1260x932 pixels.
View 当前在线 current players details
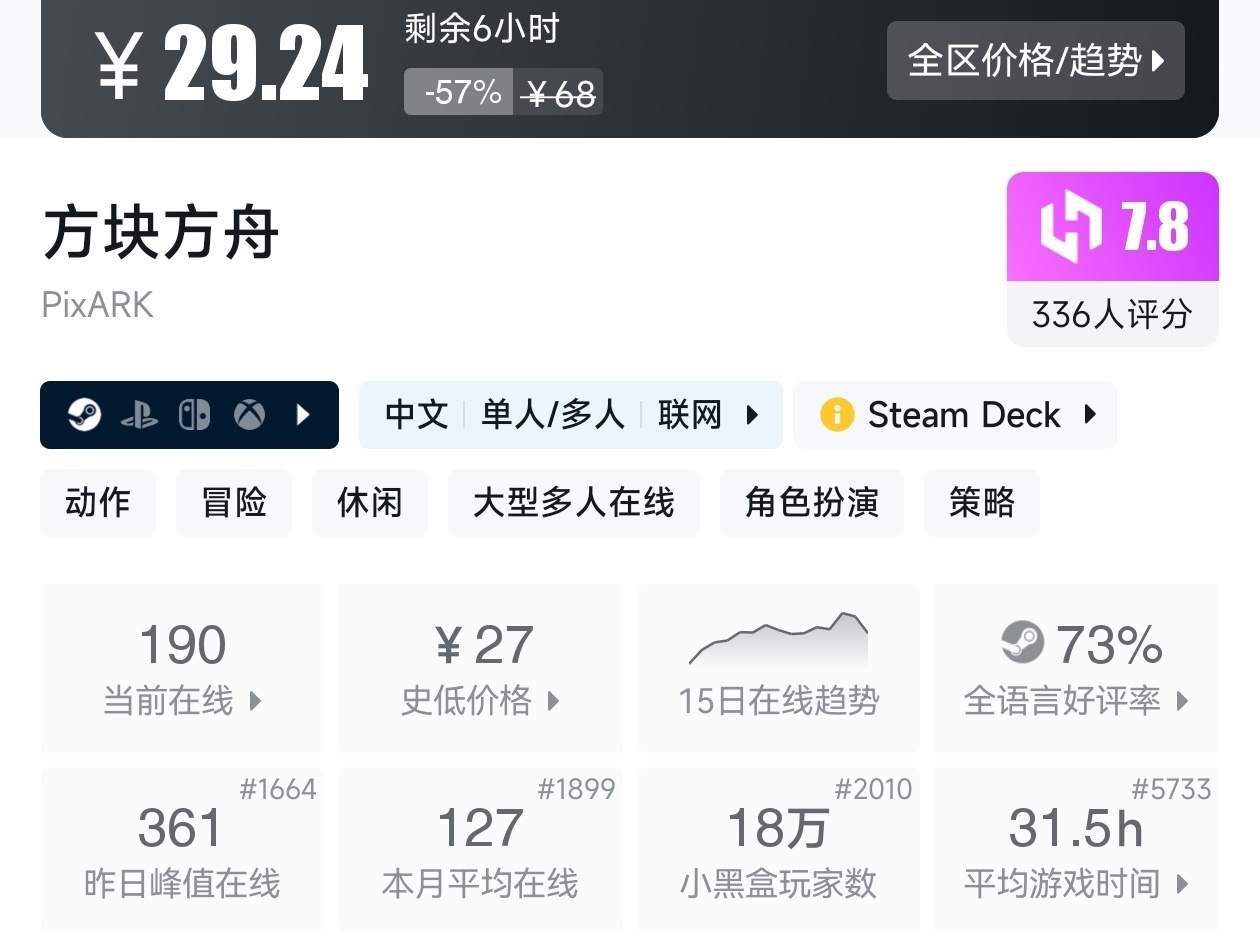click(x=182, y=668)
